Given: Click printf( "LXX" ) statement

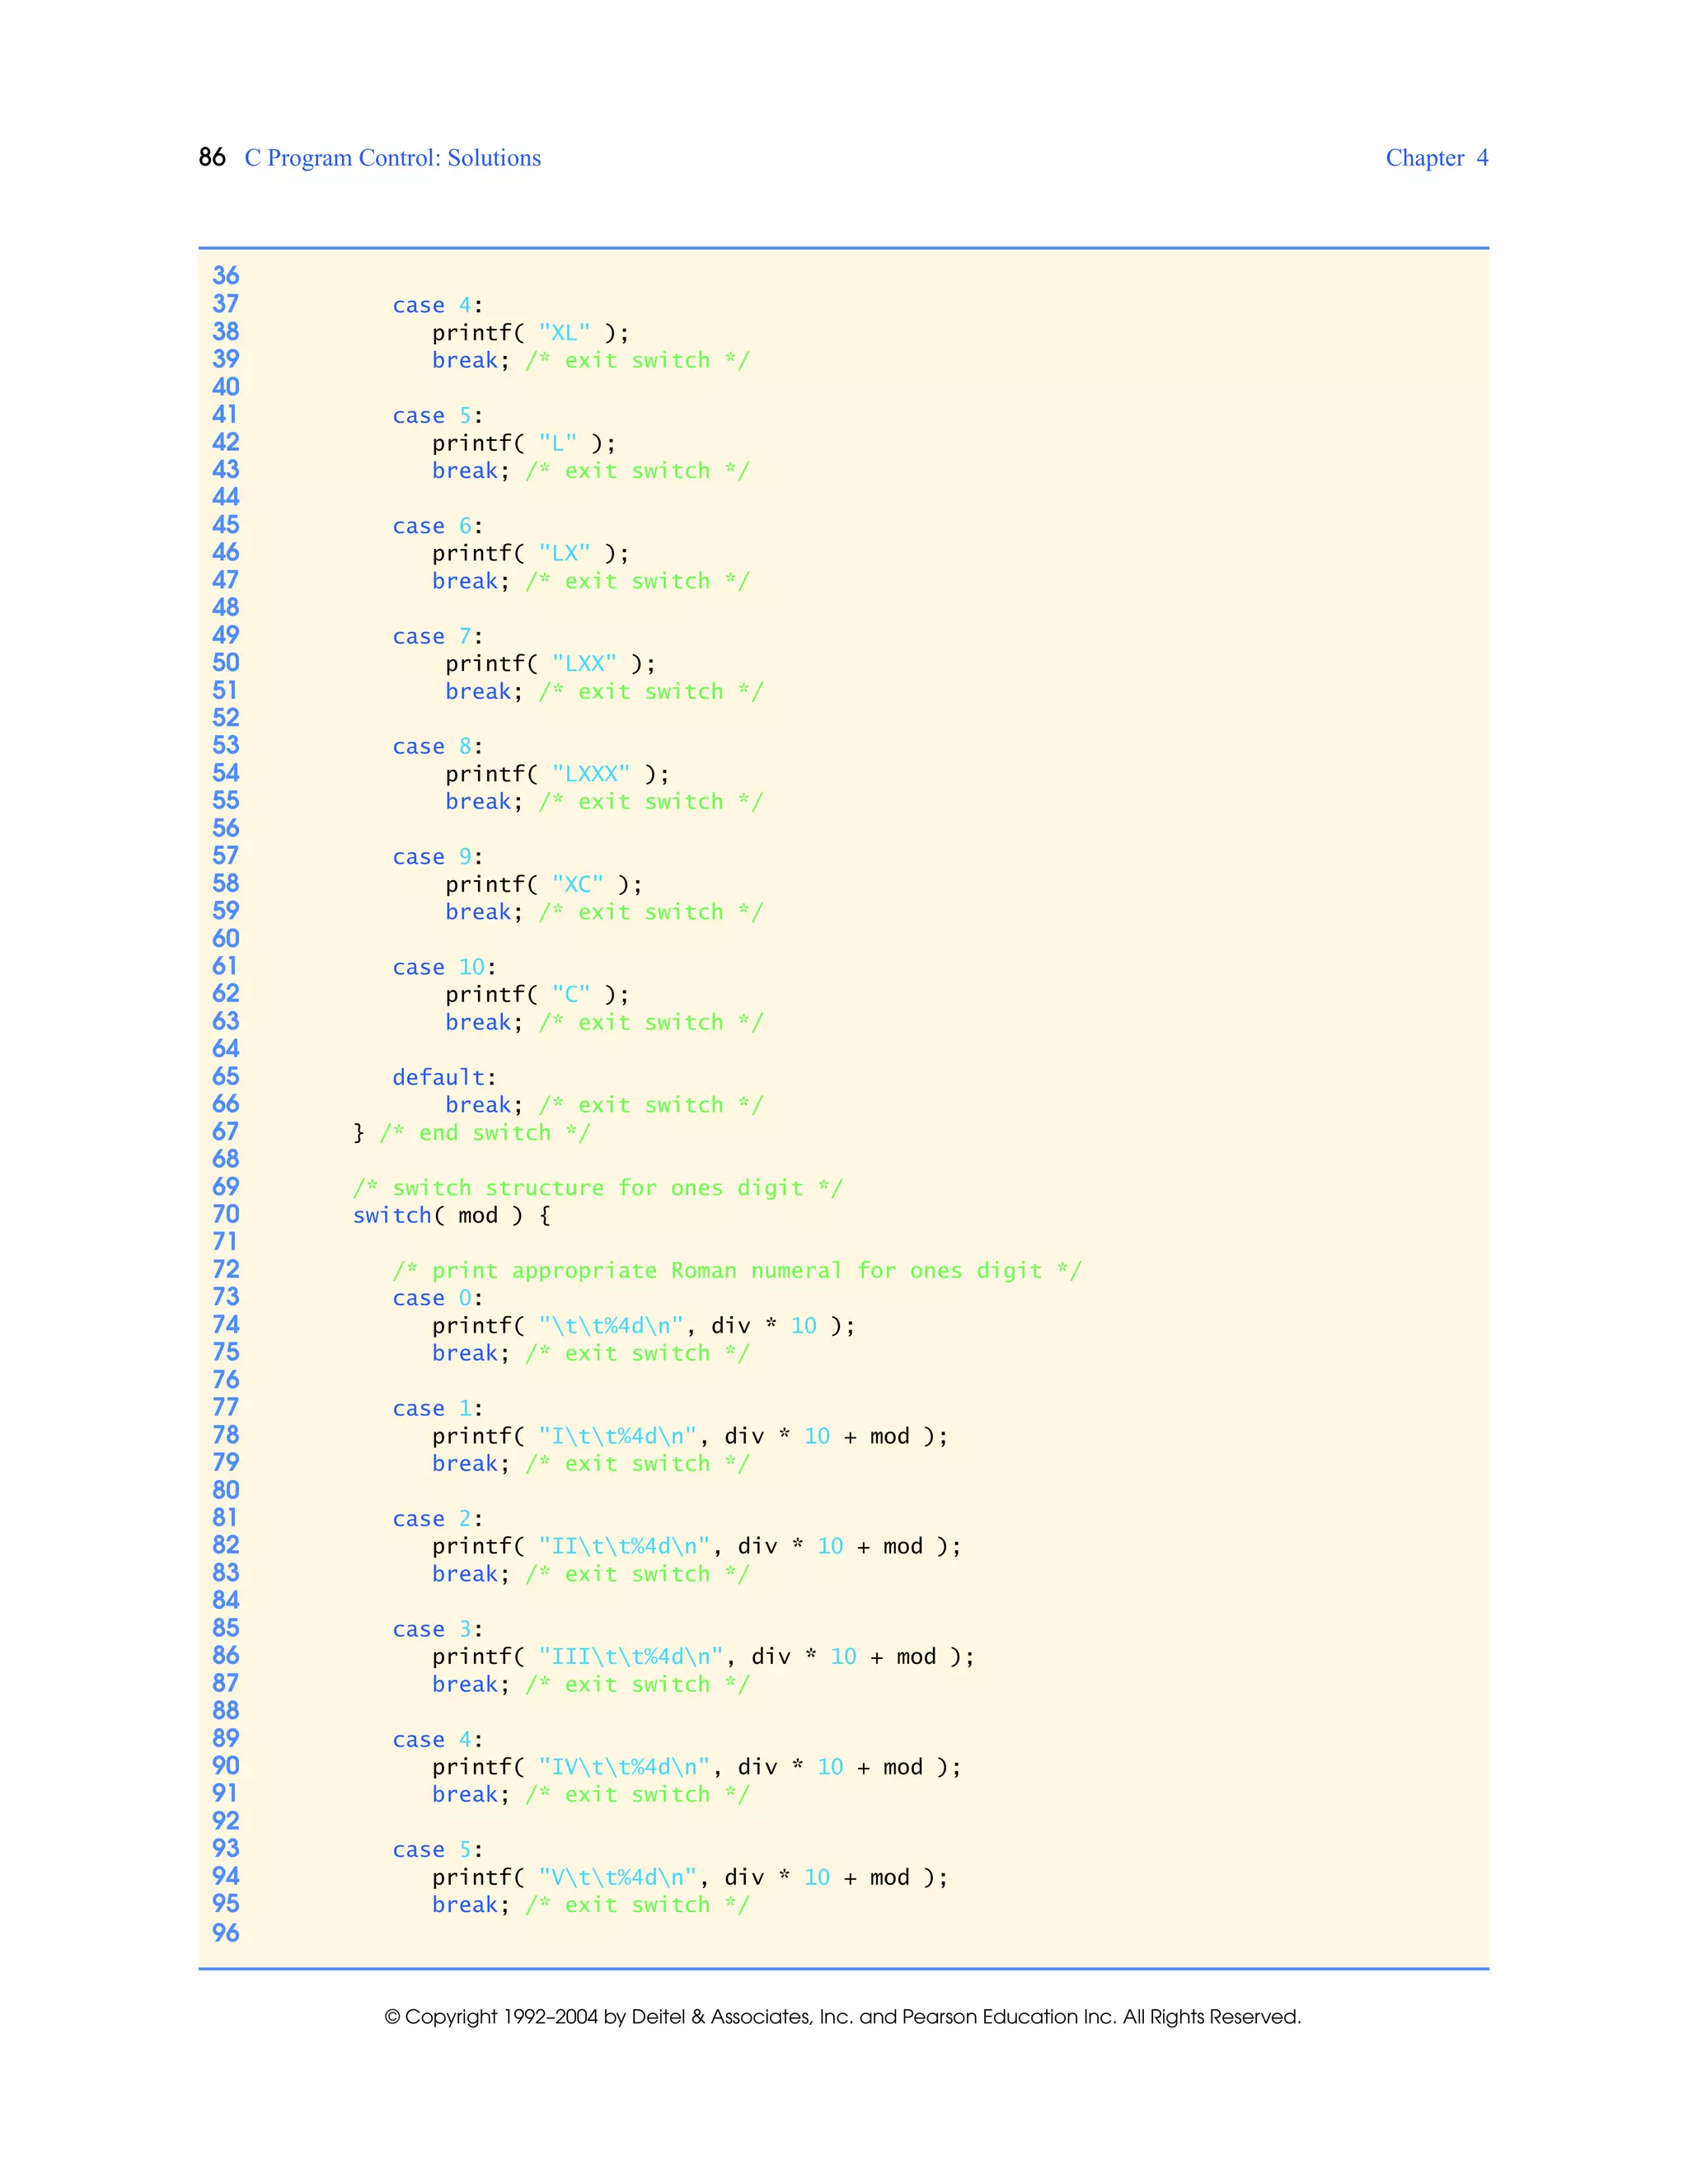Looking at the screenshot, I should (551, 664).
